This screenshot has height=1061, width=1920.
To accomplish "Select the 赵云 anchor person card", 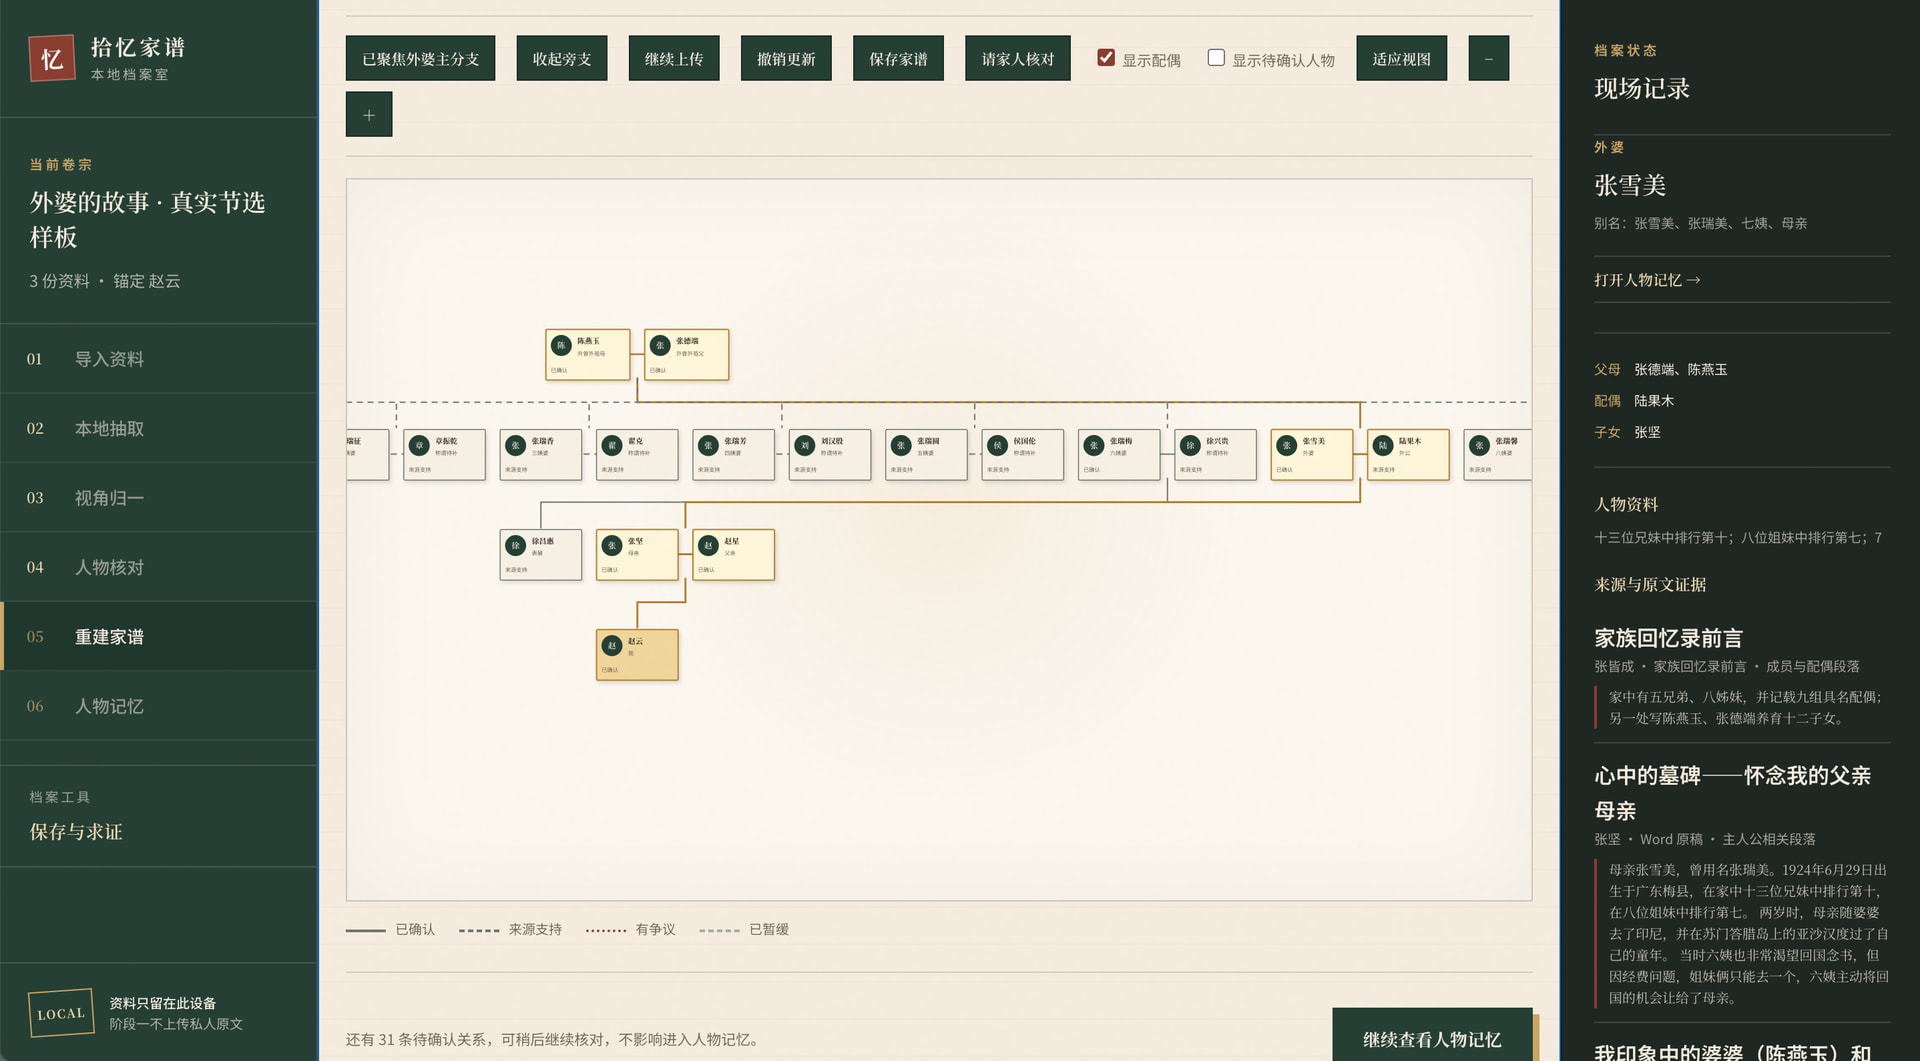I will pyautogui.click(x=637, y=655).
